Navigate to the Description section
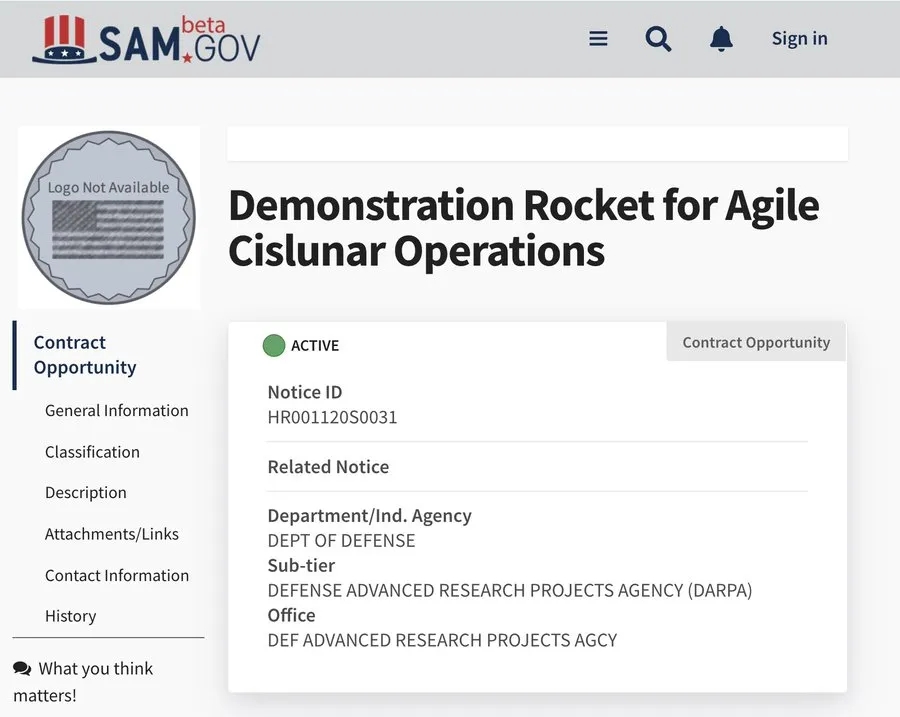The width and height of the screenshot is (900, 717). [x=86, y=493]
